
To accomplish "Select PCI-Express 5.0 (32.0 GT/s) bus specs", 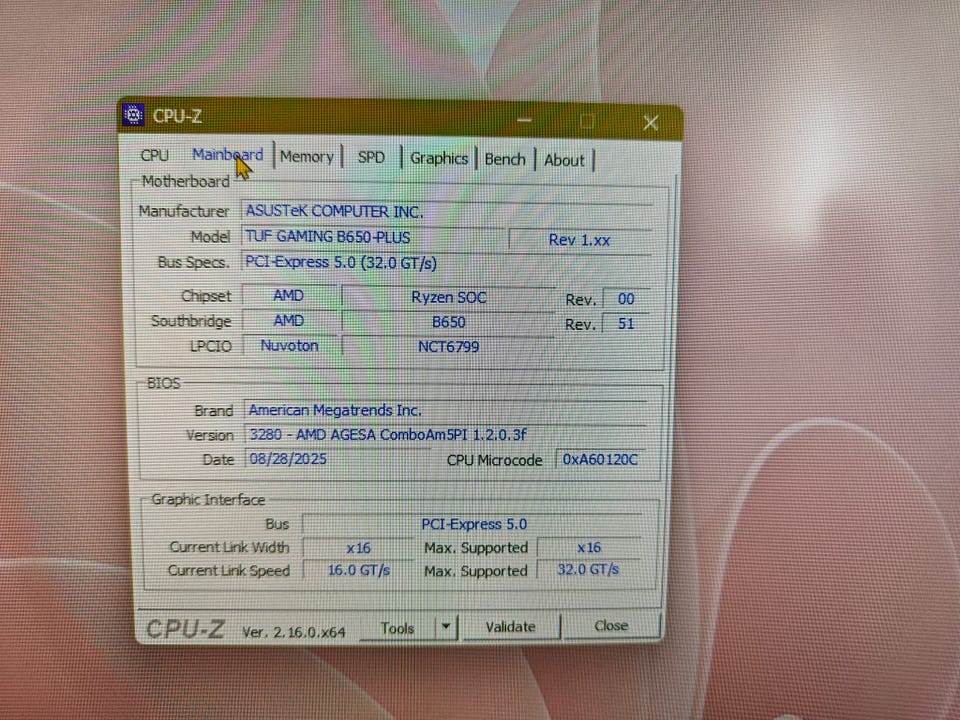I will 447,263.
